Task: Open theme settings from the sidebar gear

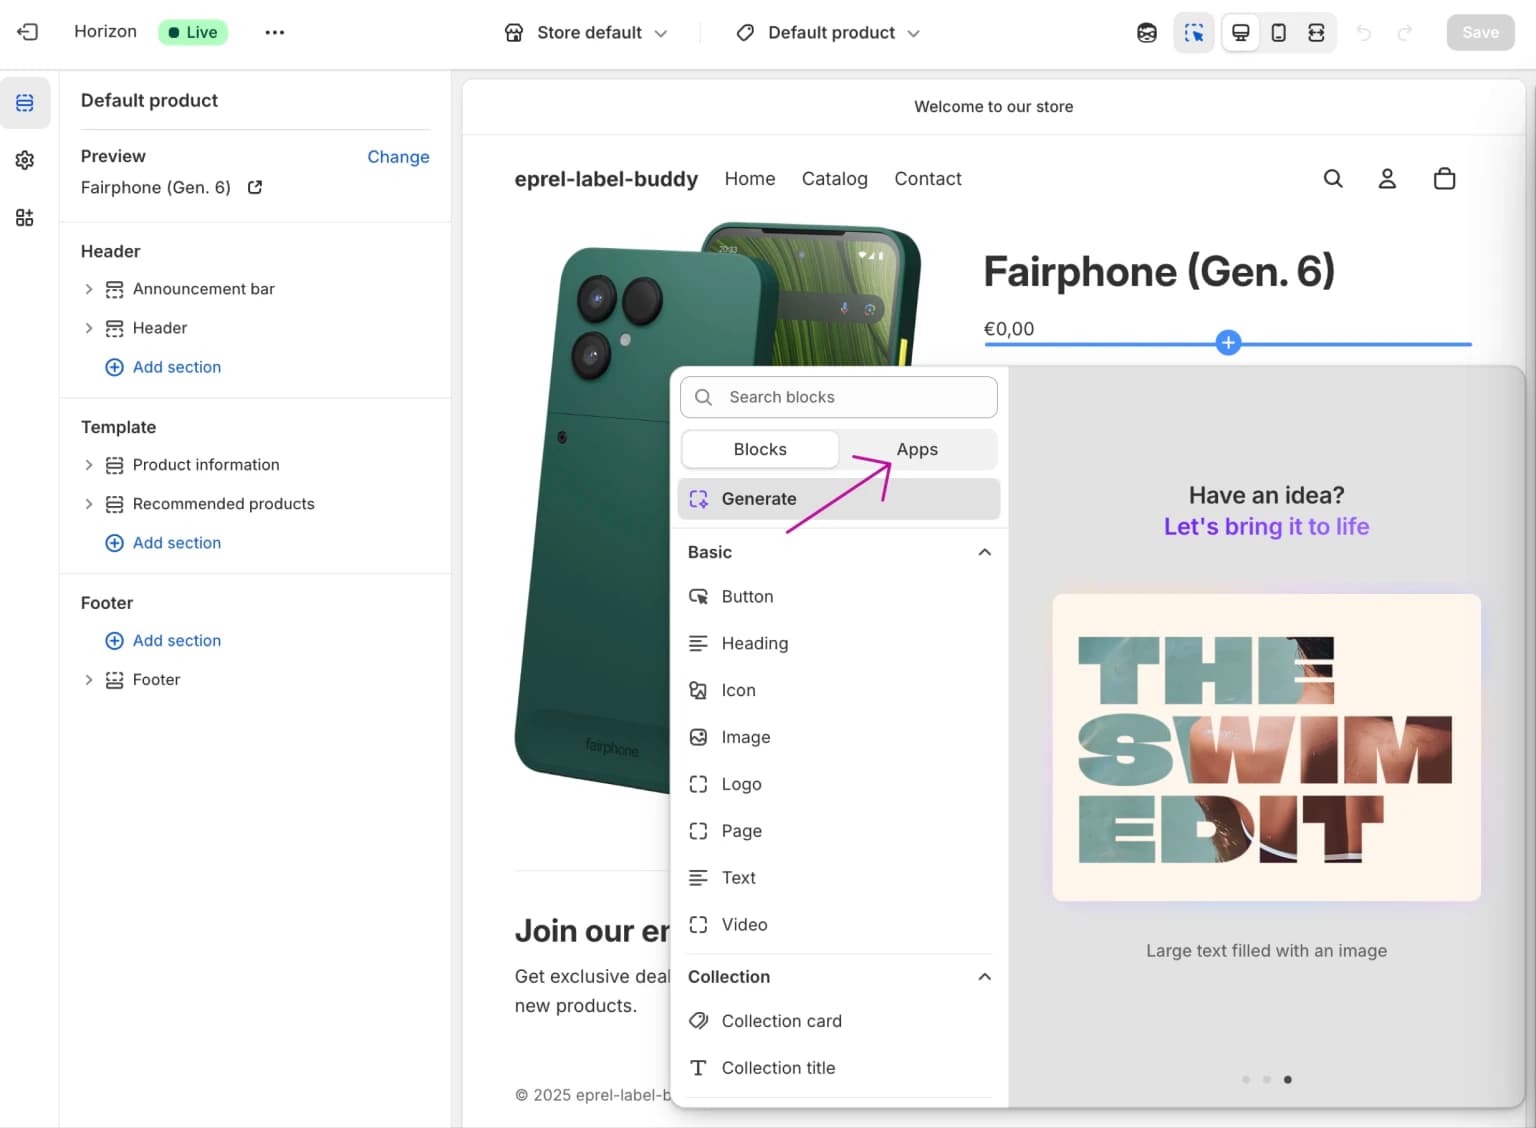Action: 25,160
